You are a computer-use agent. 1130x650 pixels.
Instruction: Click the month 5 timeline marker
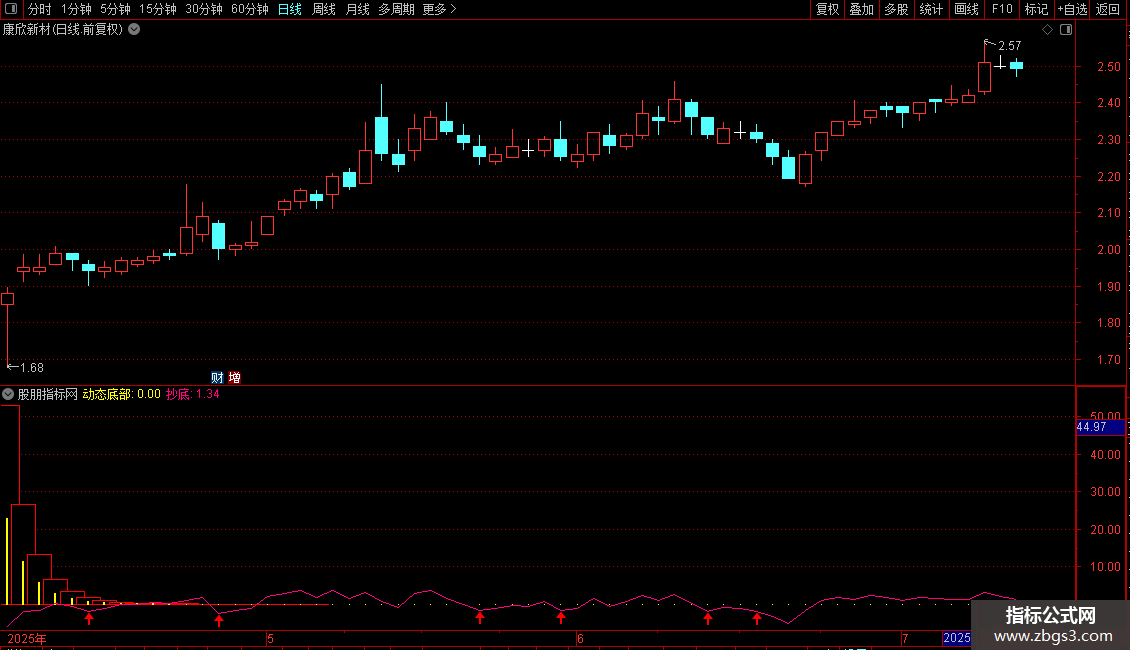point(270,638)
